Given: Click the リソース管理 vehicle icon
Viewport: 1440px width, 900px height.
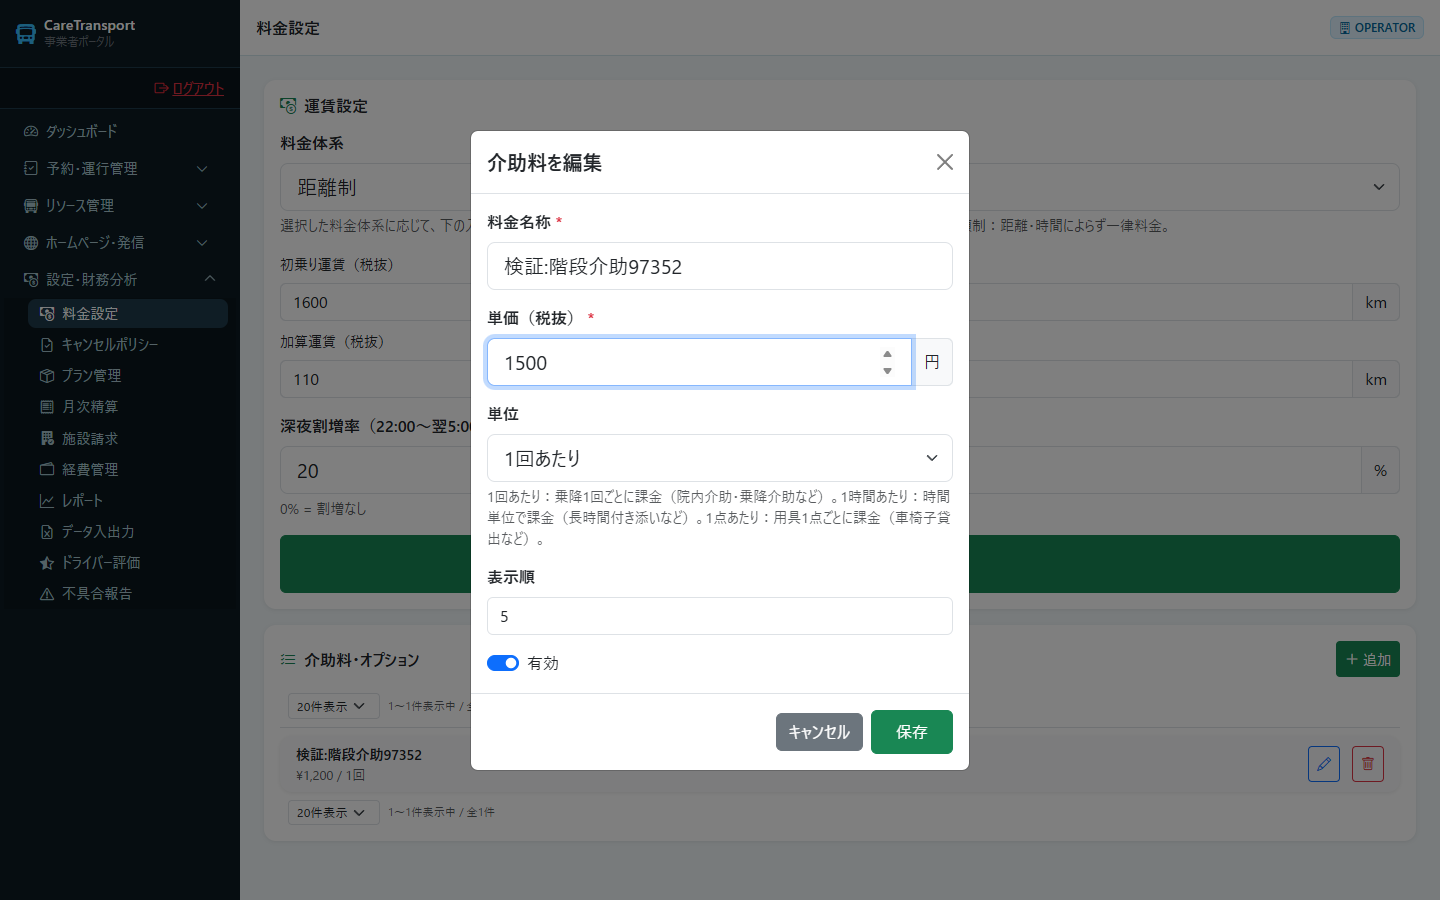Looking at the screenshot, I should [x=31, y=205].
